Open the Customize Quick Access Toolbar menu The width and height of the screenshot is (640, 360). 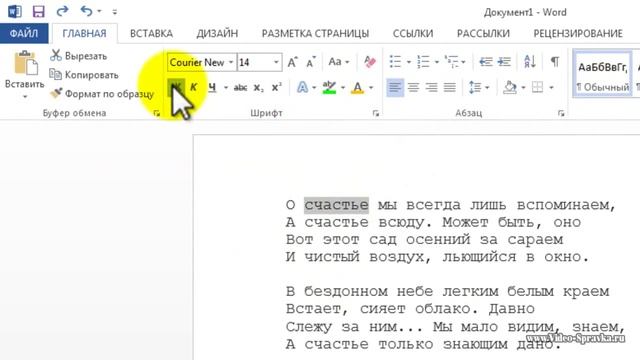(115, 12)
